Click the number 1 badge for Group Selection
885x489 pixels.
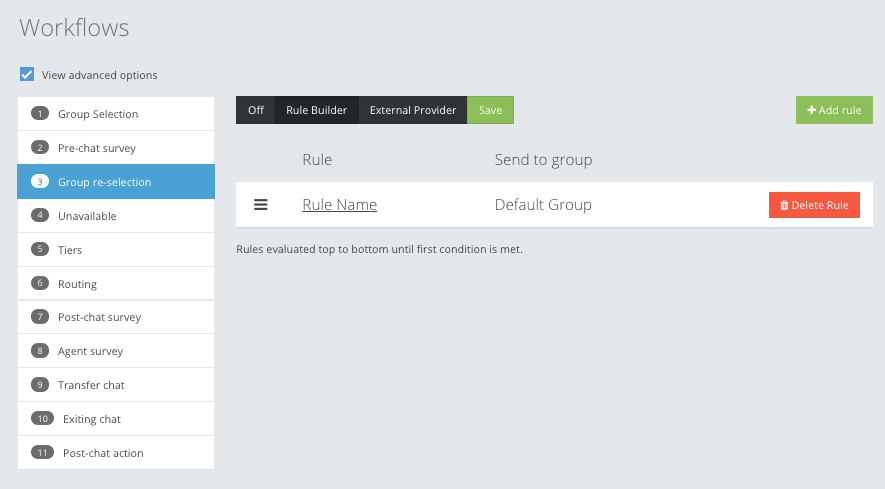tap(40, 114)
